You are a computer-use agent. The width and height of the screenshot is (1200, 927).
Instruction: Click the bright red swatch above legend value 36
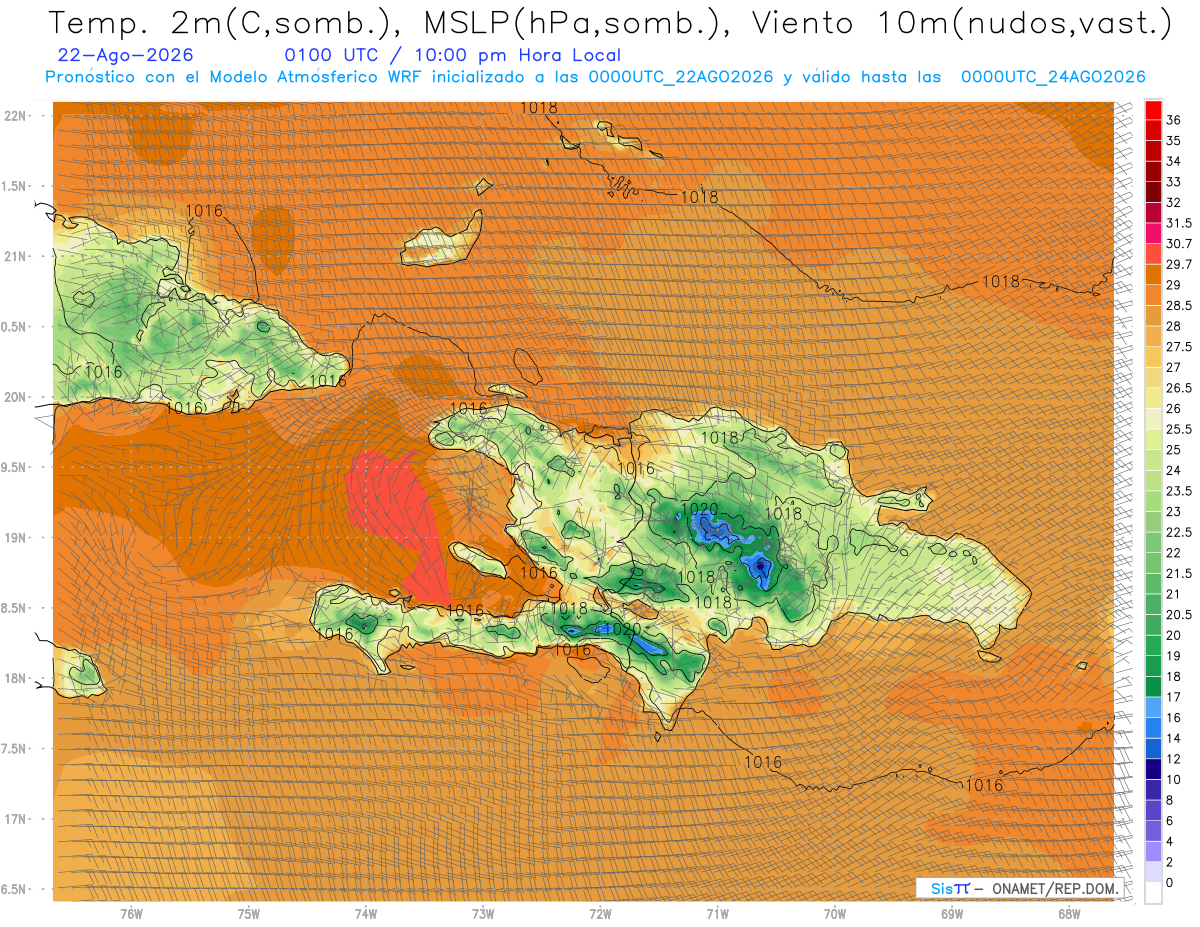1153,109
